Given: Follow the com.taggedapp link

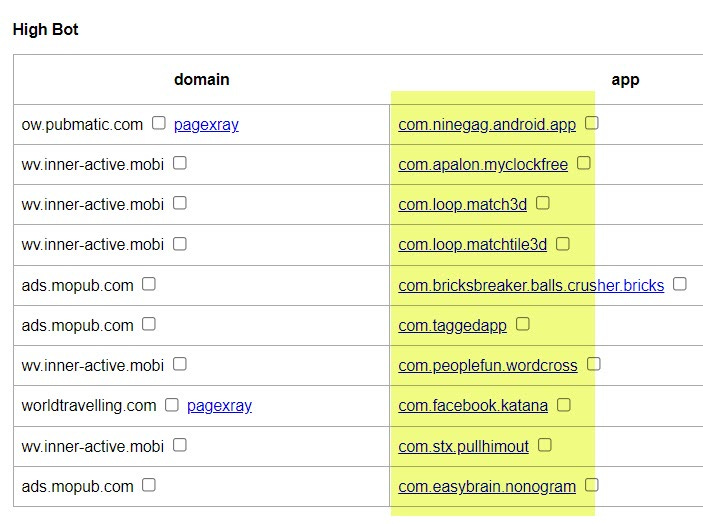Looking at the screenshot, I should coord(452,325).
